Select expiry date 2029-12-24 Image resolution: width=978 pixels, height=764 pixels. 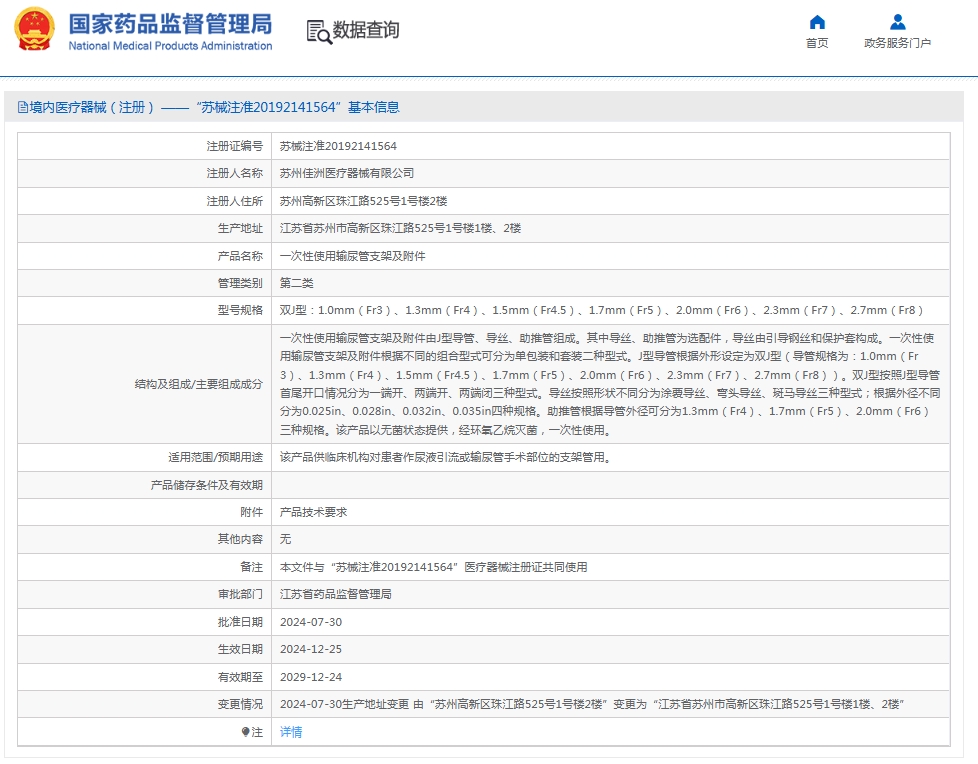(x=311, y=677)
